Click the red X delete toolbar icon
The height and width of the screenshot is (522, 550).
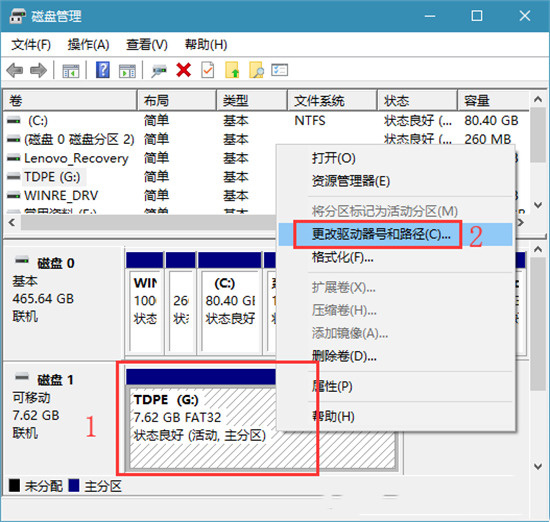(x=183, y=70)
